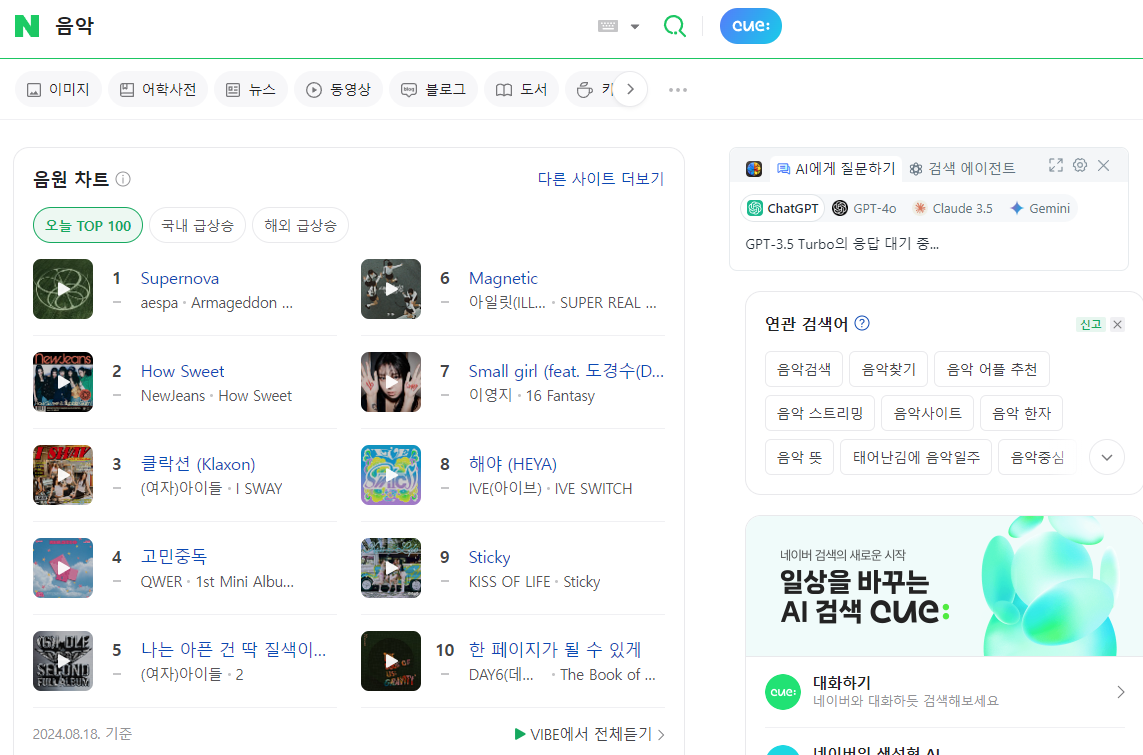Choose the Claude 3.5 model option
Image resolution: width=1143 pixels, height=755 pixels.
click(x=953, y=208)
